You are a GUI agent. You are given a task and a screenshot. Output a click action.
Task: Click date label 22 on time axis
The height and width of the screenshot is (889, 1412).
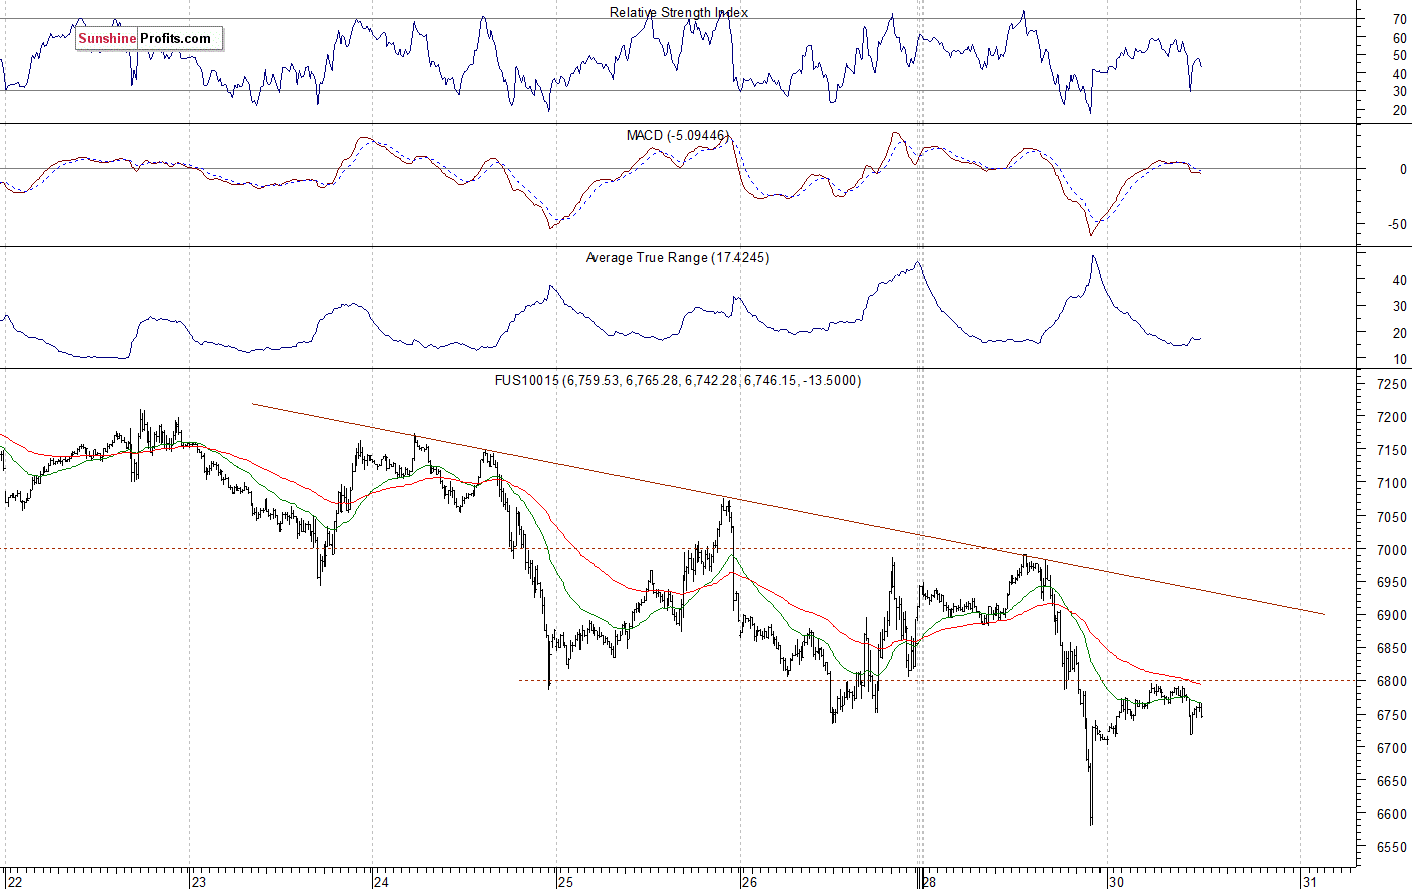click(x=14, y=882)
